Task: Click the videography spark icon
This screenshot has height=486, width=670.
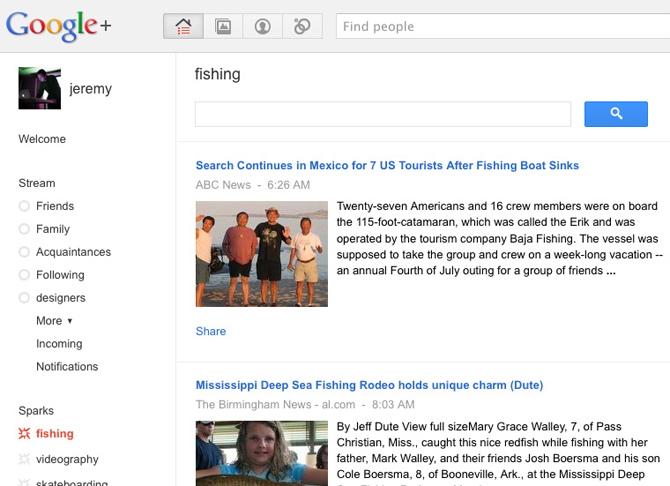Action: [24, 459]
